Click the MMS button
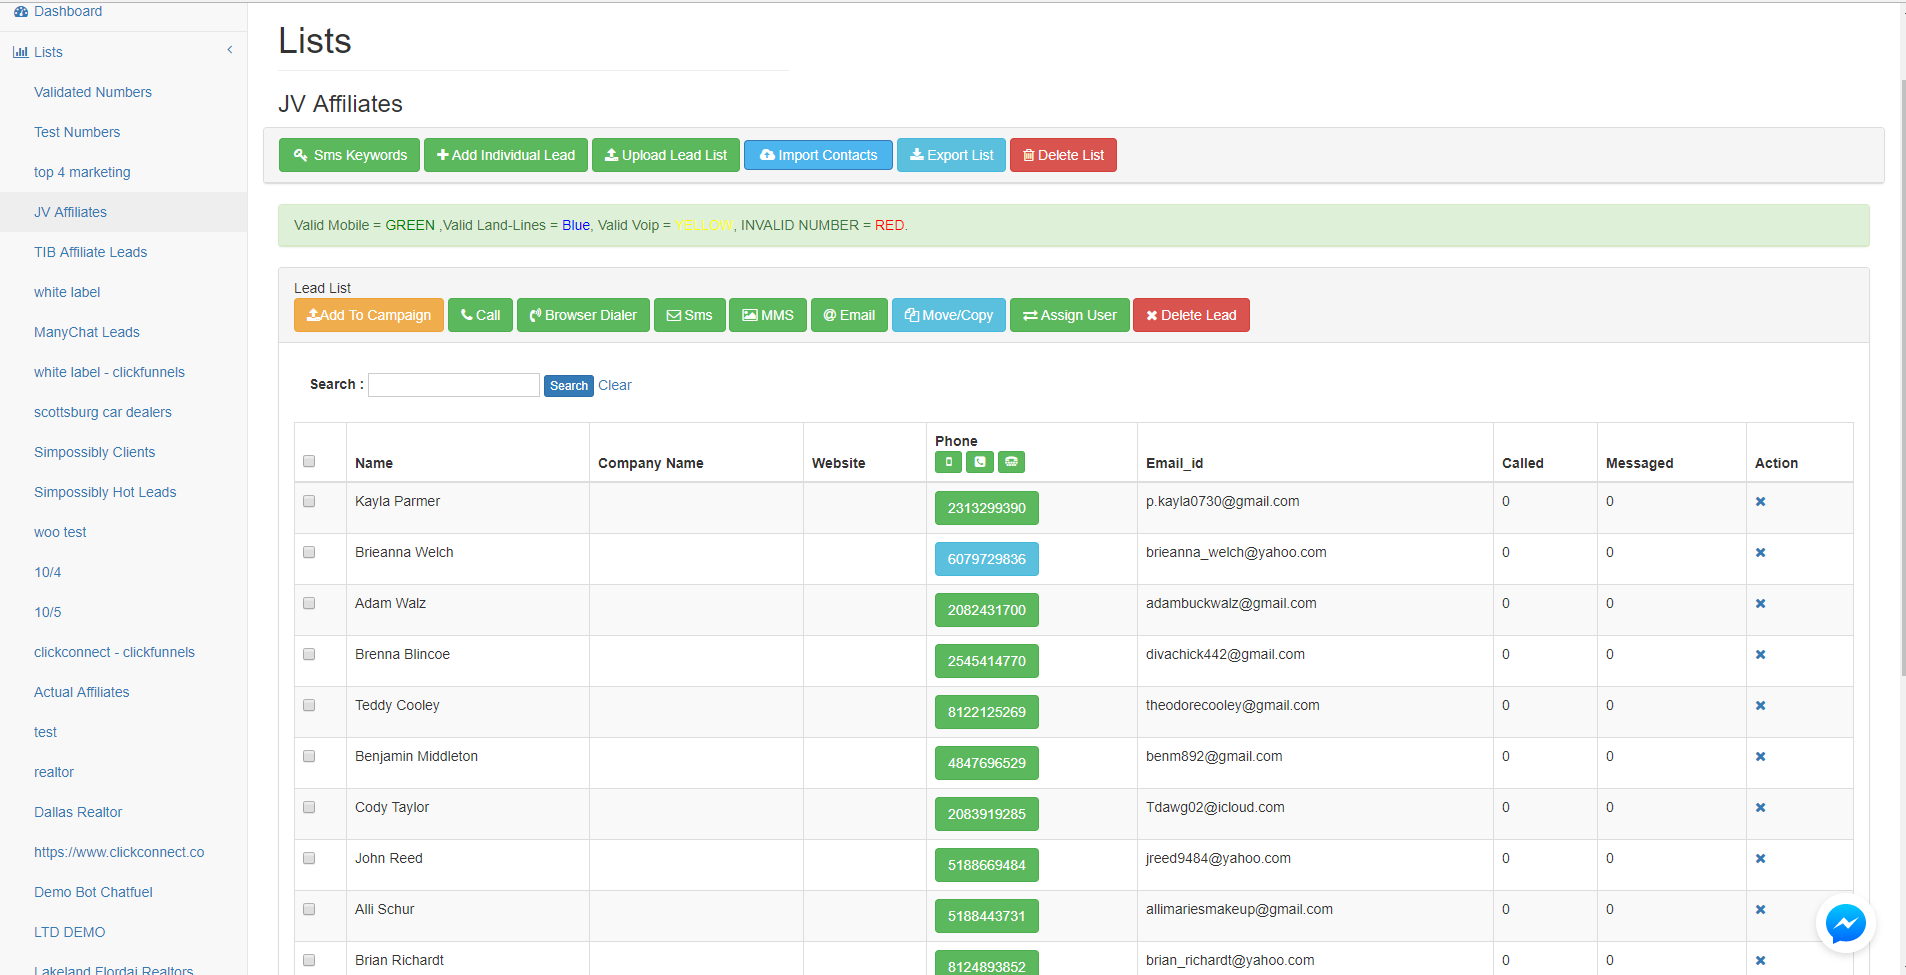The height and width of the screenshot is (975, 1906). pos(768,315)
